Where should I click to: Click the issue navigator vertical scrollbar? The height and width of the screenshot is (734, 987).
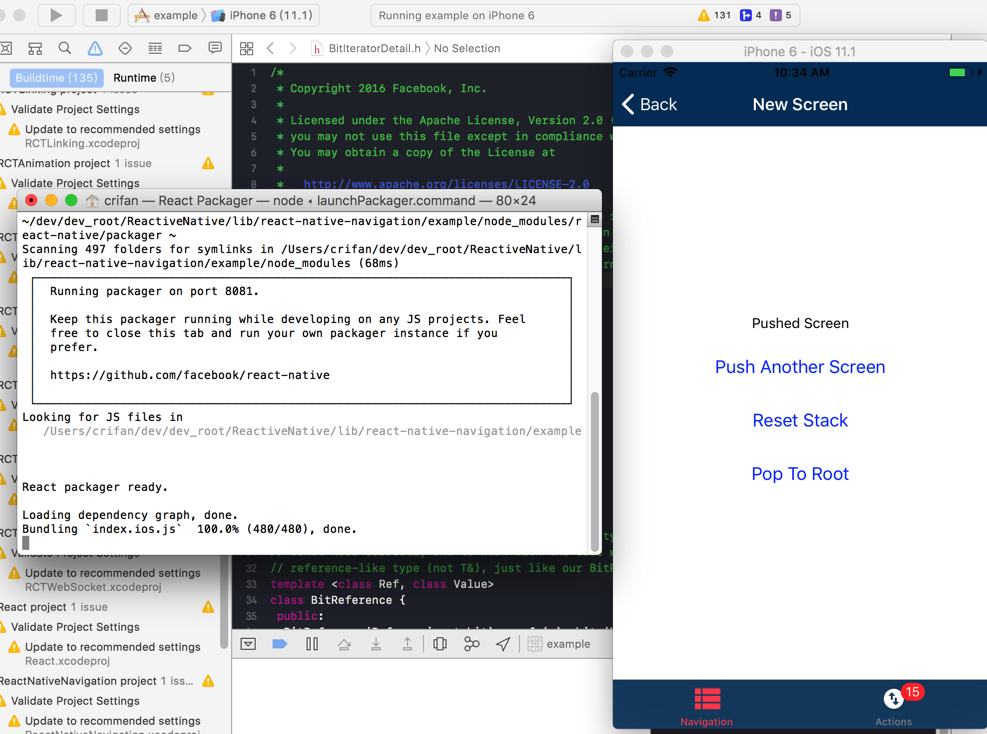click(223, 601)
